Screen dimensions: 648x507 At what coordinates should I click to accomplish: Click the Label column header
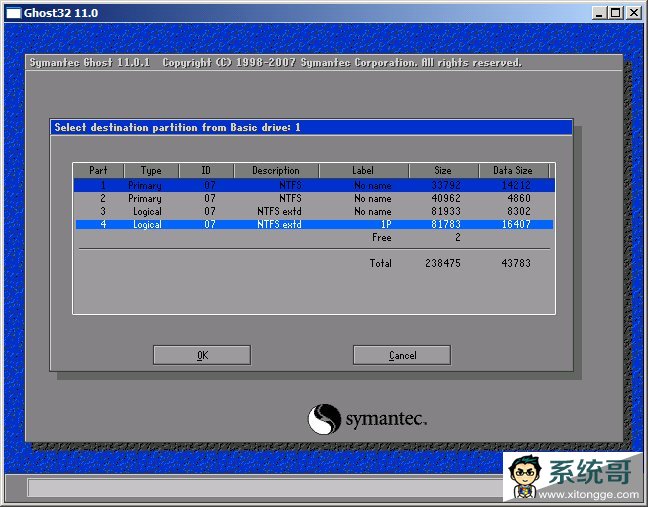tap(363, 170)
